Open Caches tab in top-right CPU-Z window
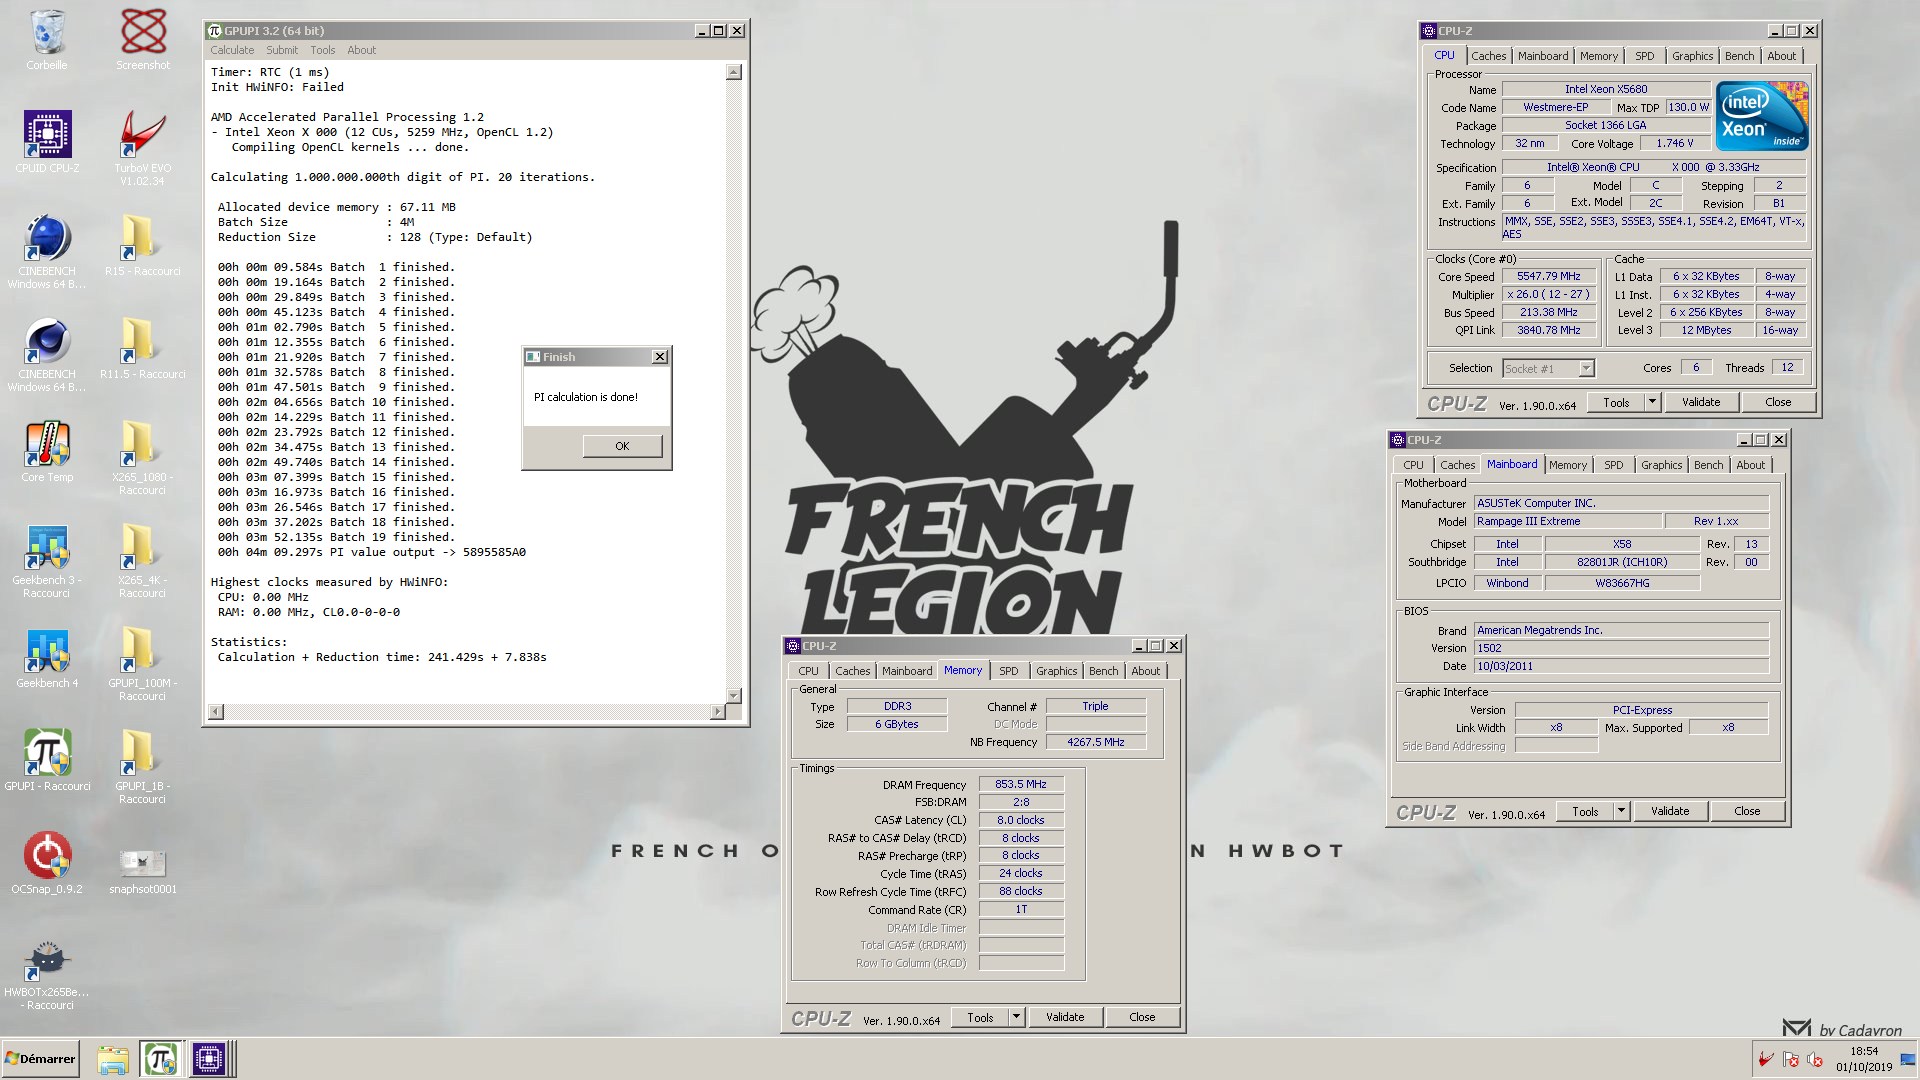Screen dimensions: 1920x1080 click(1488, 56)
